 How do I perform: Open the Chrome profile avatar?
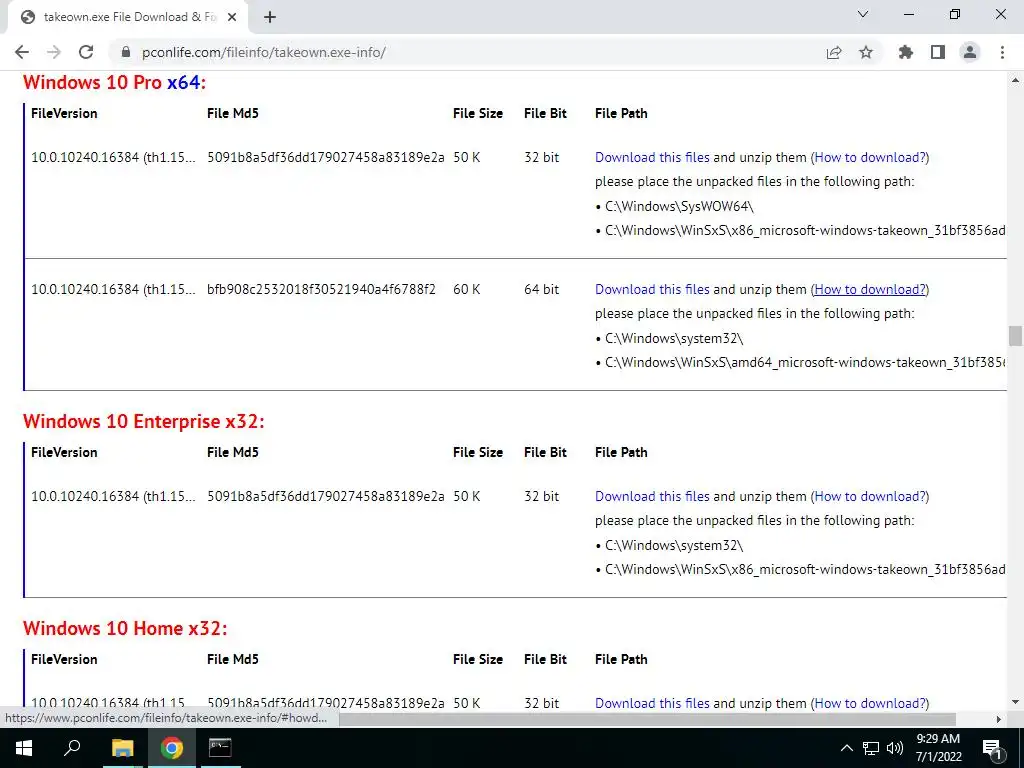tap(970, 52)
